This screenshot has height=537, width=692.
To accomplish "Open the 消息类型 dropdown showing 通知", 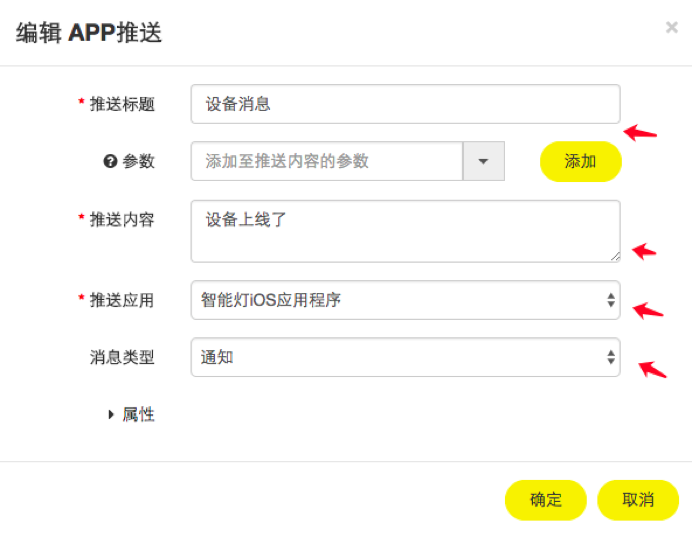I will [405, 357].
